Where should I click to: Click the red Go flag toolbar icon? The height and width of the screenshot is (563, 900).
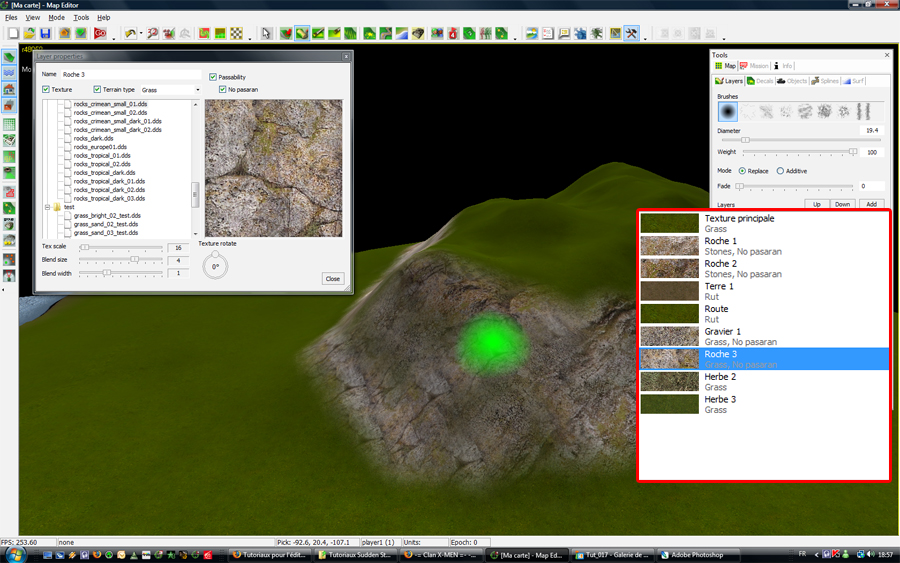click(100, 33)
